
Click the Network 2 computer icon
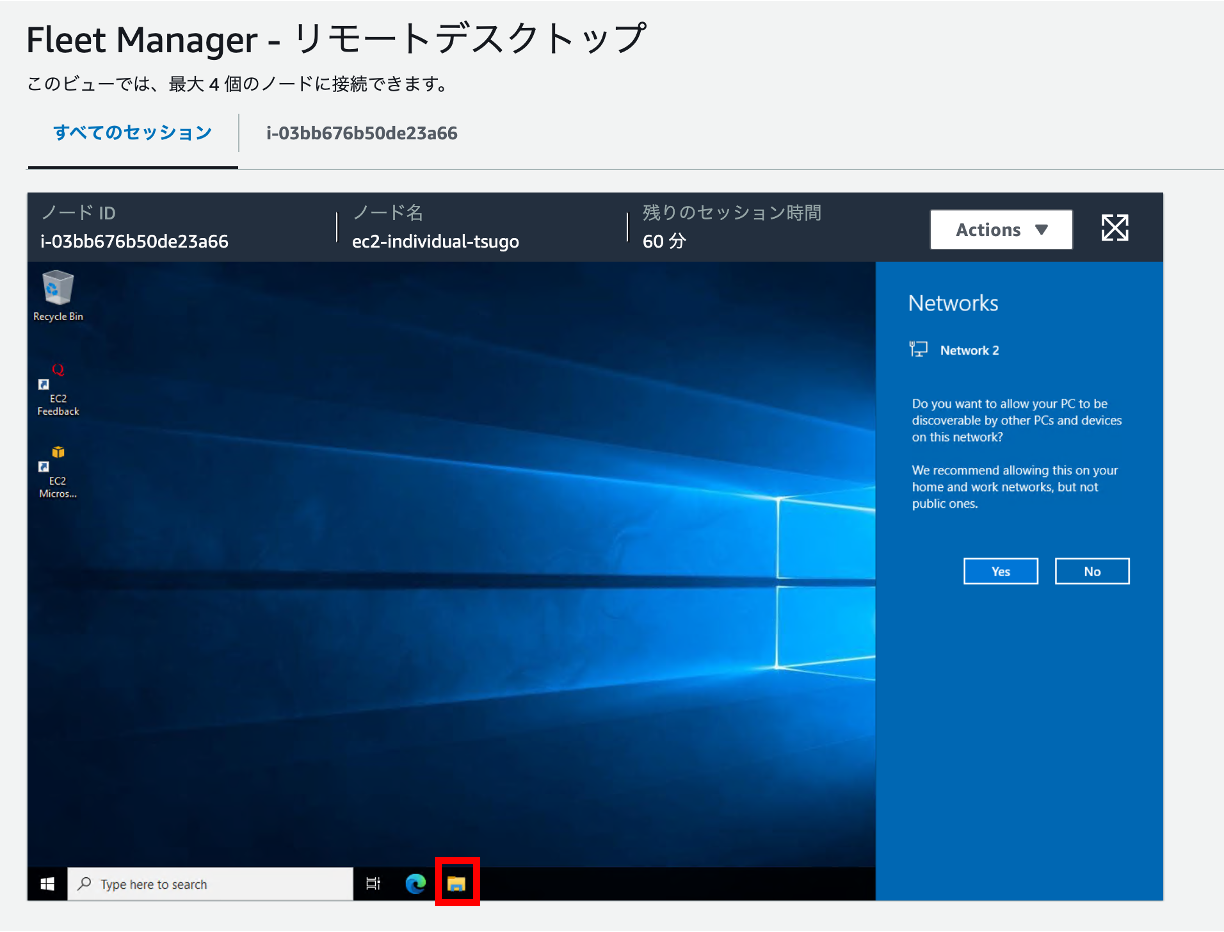tap(918, 349)
